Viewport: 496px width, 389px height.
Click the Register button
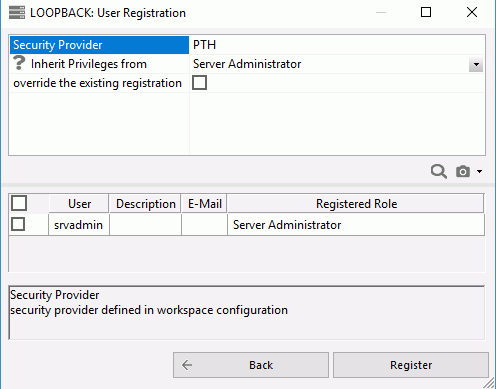click(411, 365)
